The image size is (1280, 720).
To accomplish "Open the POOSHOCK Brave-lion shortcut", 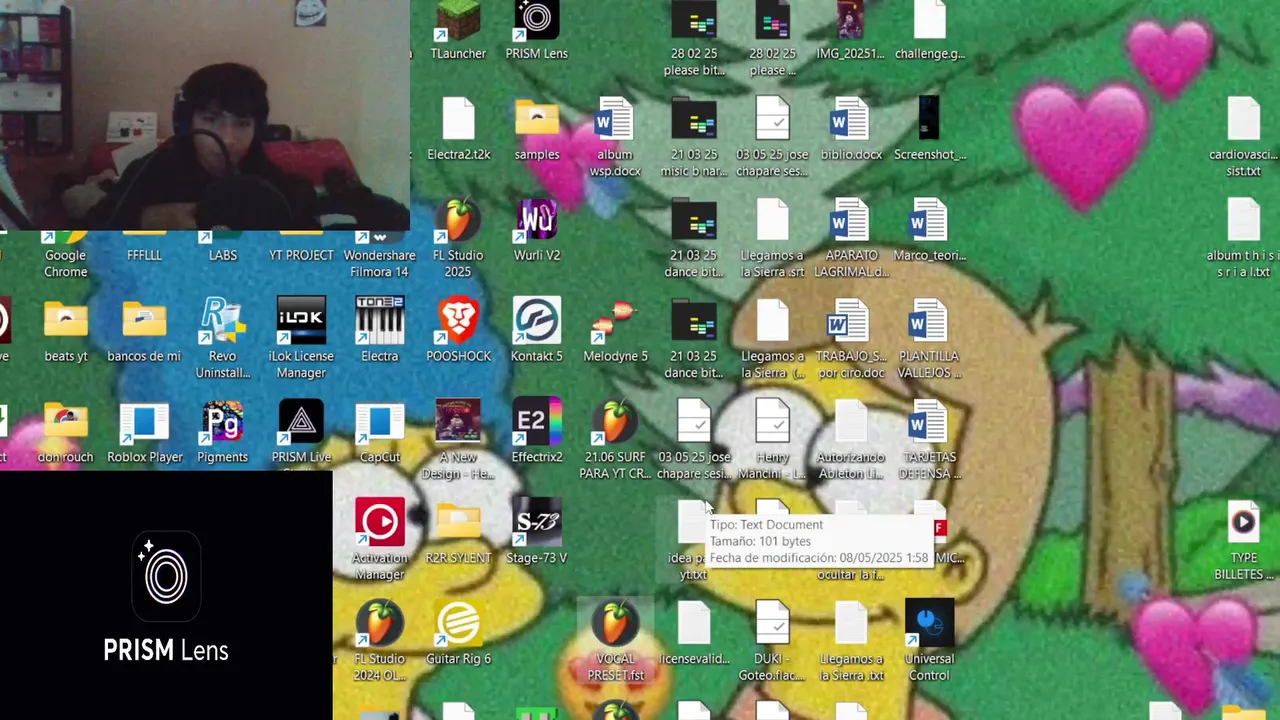I will pos(458,331).
